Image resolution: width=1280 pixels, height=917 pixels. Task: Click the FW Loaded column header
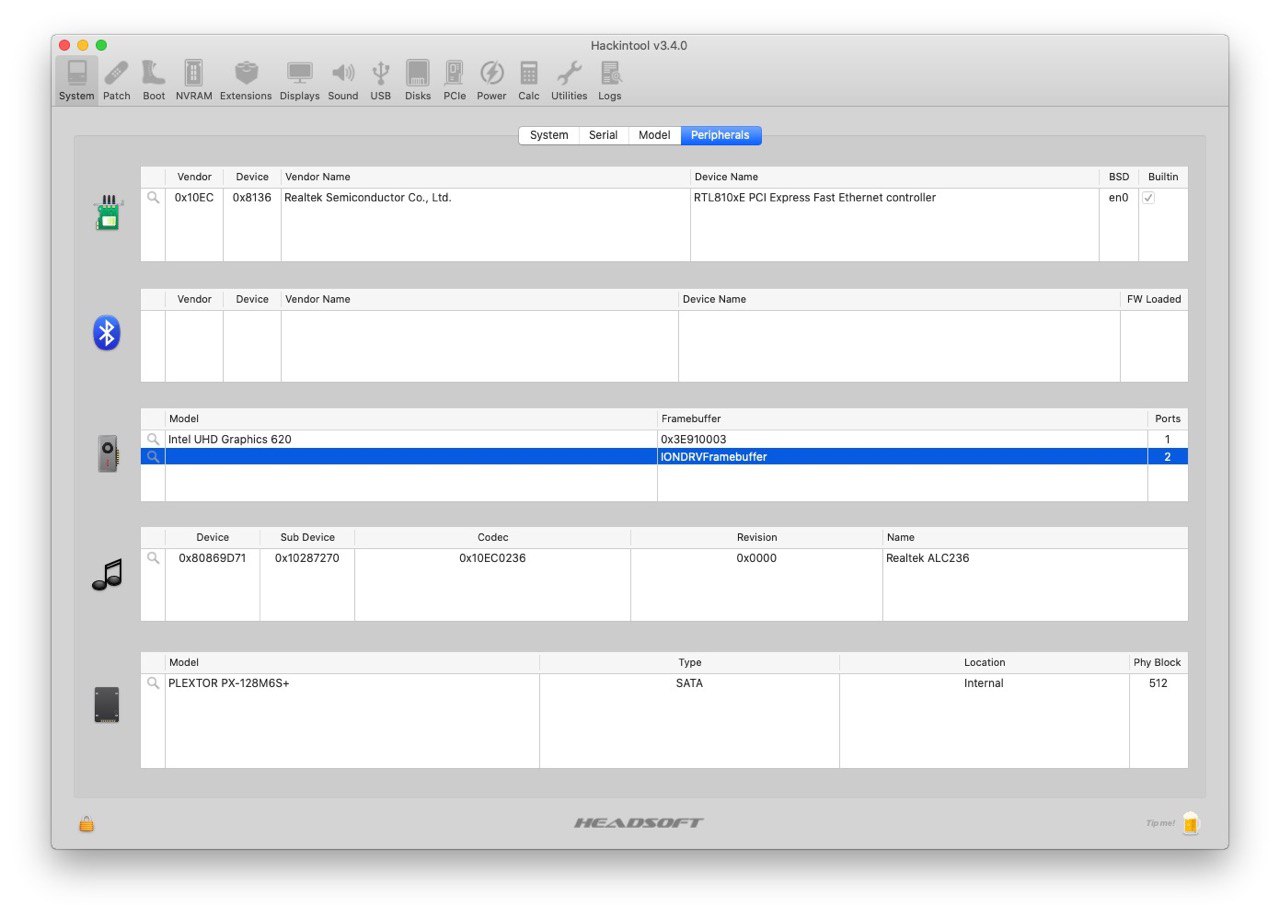coord(1155,299)
